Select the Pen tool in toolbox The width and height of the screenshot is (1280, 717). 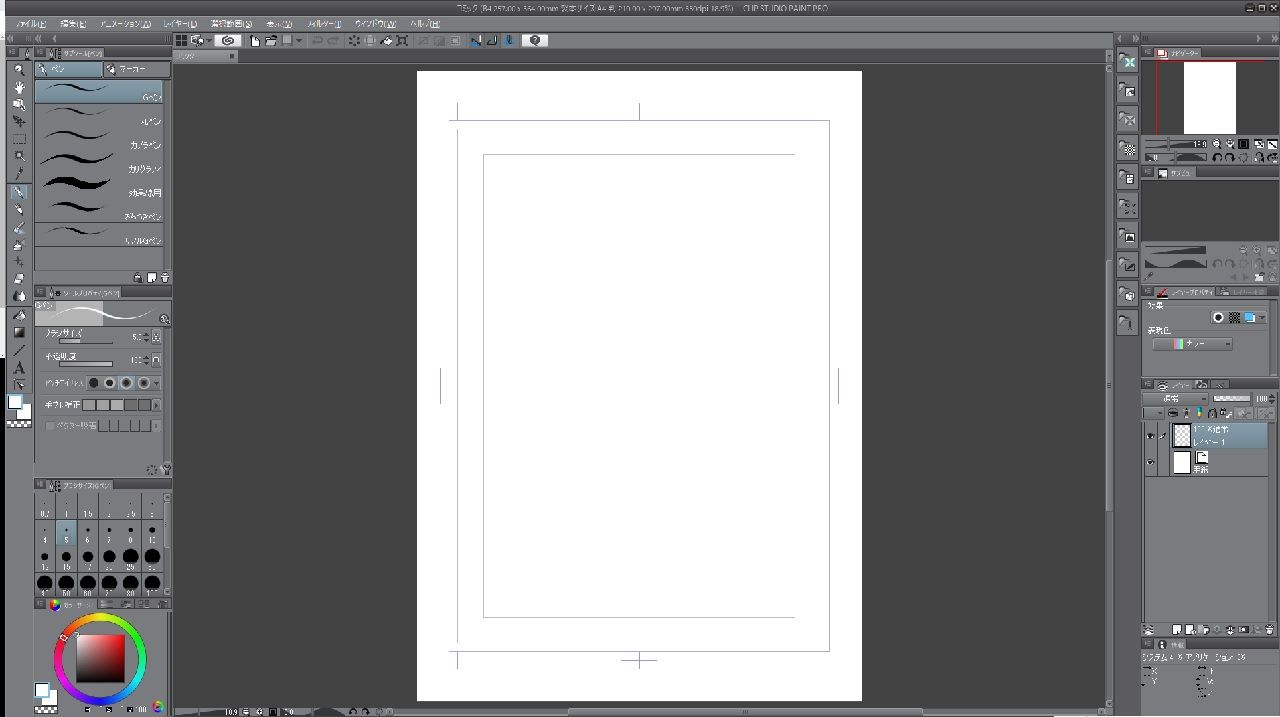pyautogui.click(x=19, y=192)
